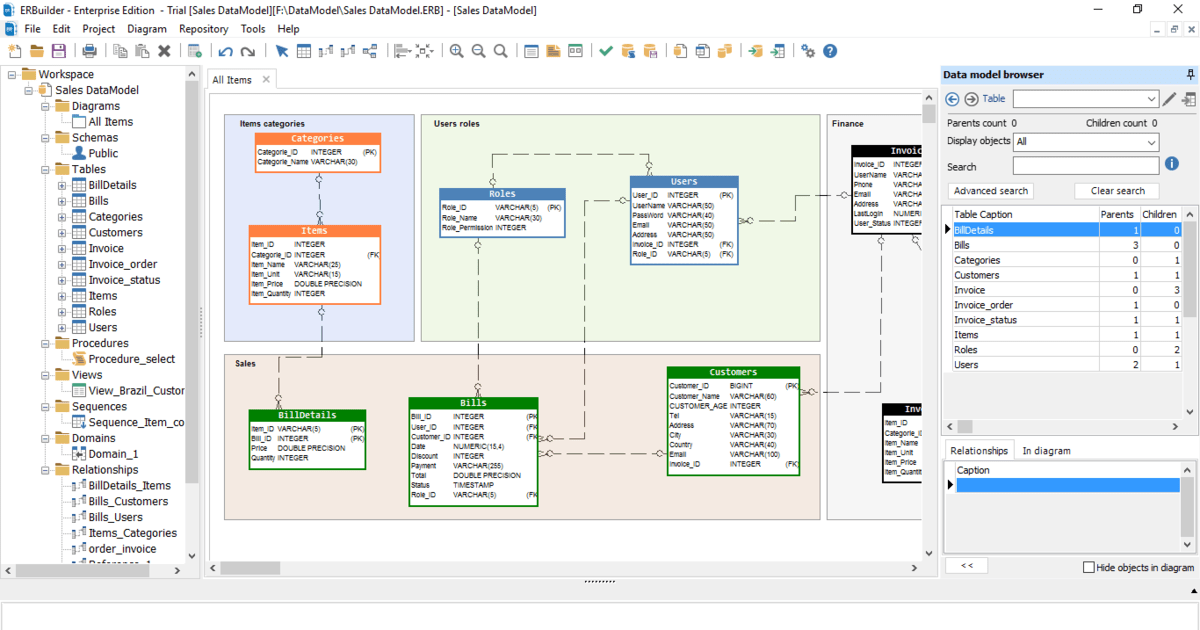Select Invoice_status table in tree
The height and width of the screenshot is (630, 1200).
point(124,281)
